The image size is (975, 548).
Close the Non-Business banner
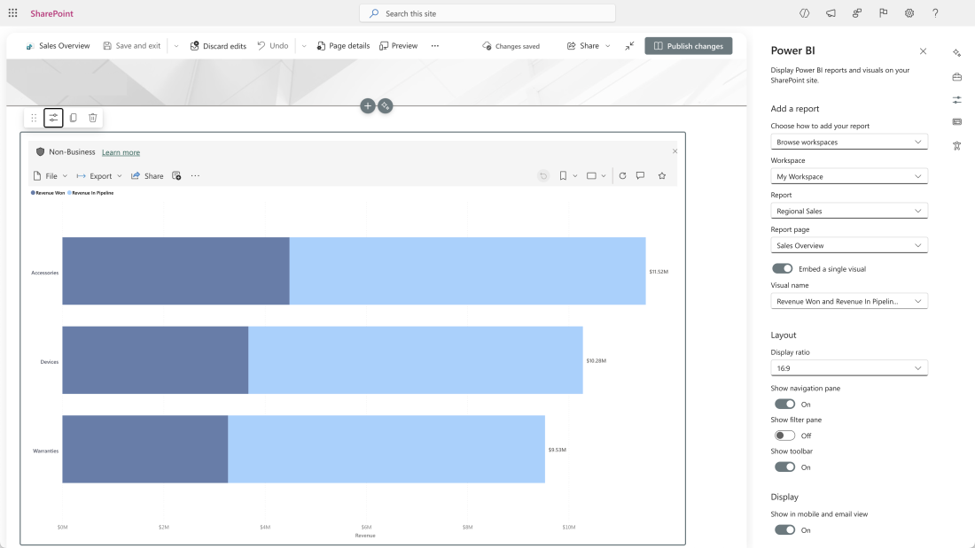coord(675,151)
